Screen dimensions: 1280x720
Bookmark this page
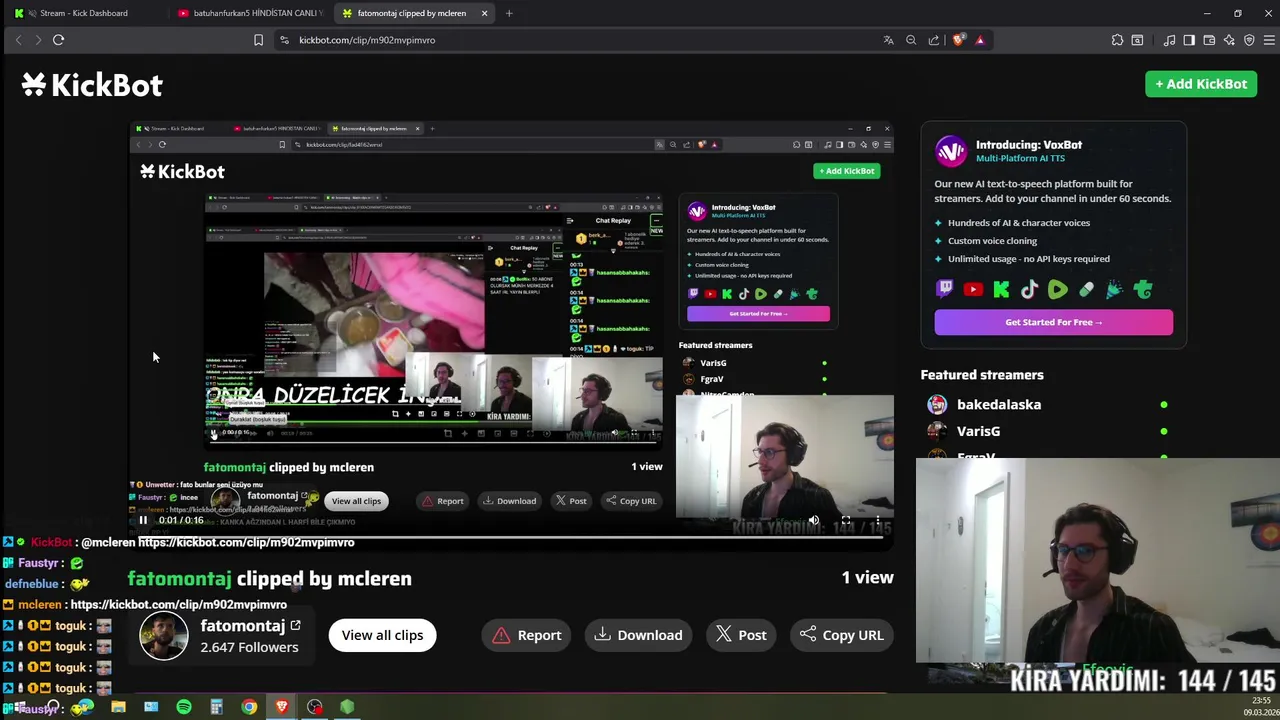click(x=258, y=40)
